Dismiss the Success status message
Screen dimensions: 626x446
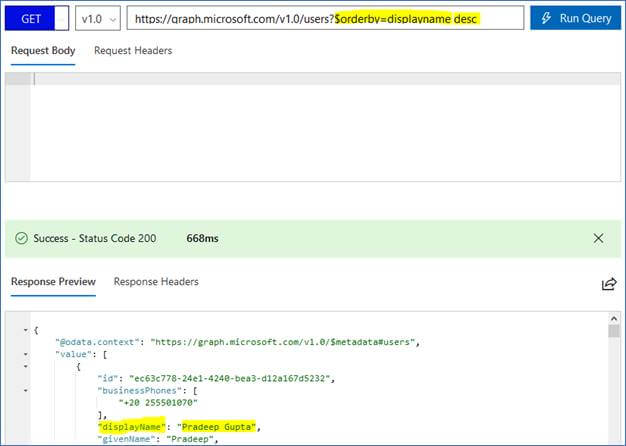click(598, 238)
